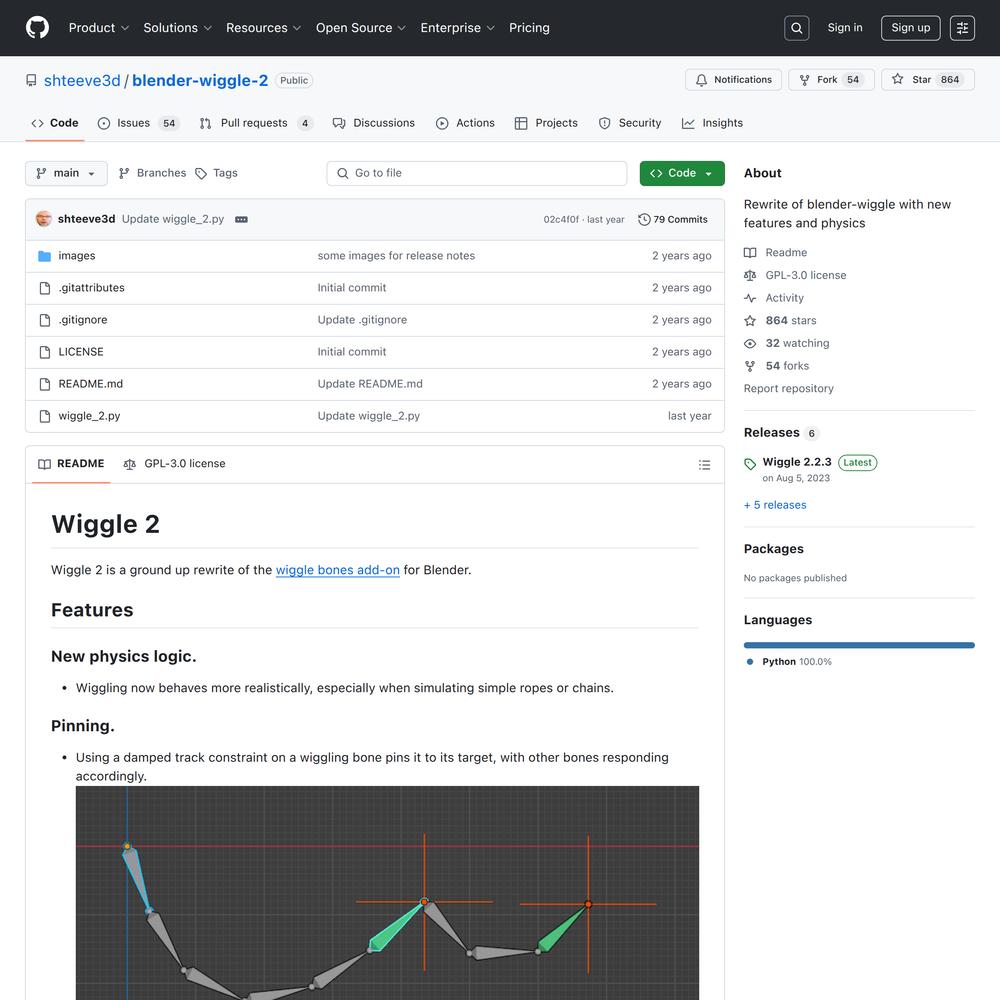Click the + 5 releases link
This screenshot has height=1000, width=1000.
(775, 505)
